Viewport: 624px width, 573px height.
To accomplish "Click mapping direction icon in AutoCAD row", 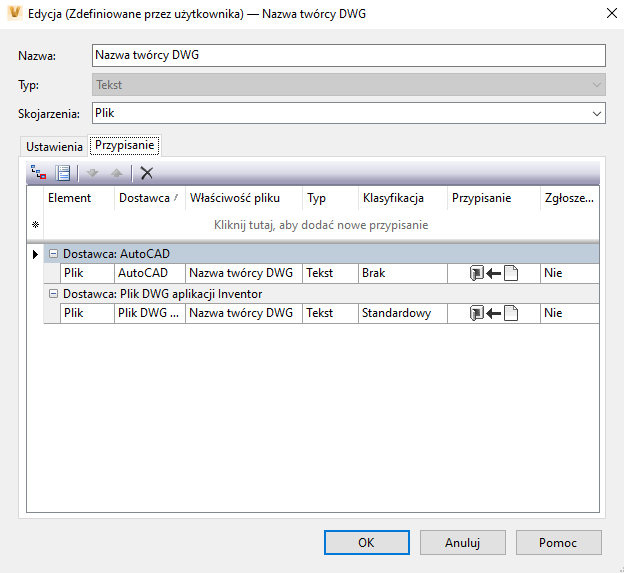I will (494, 273).
